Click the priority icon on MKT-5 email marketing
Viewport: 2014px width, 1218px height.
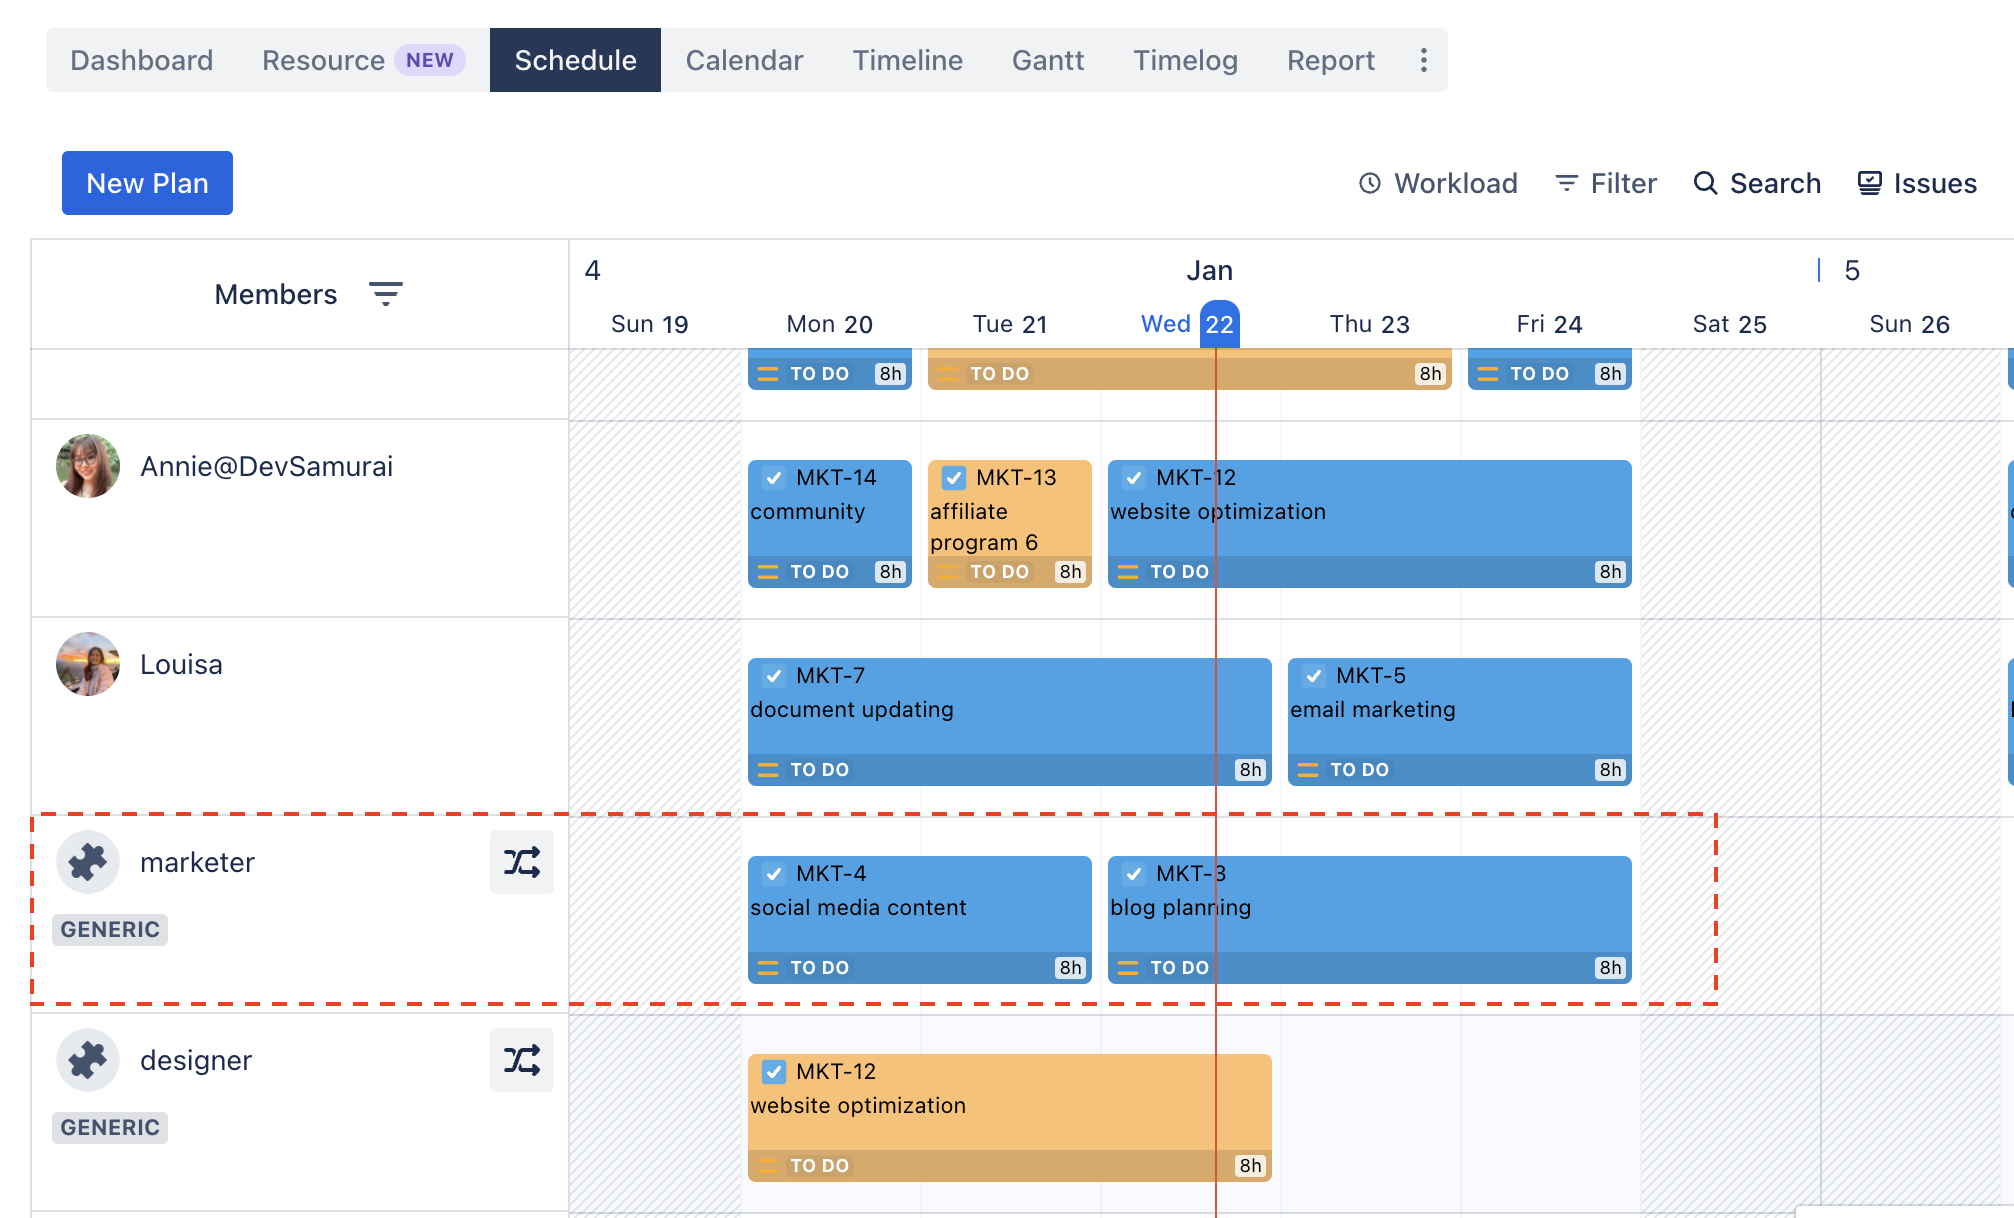click(x=1307, y=770)
